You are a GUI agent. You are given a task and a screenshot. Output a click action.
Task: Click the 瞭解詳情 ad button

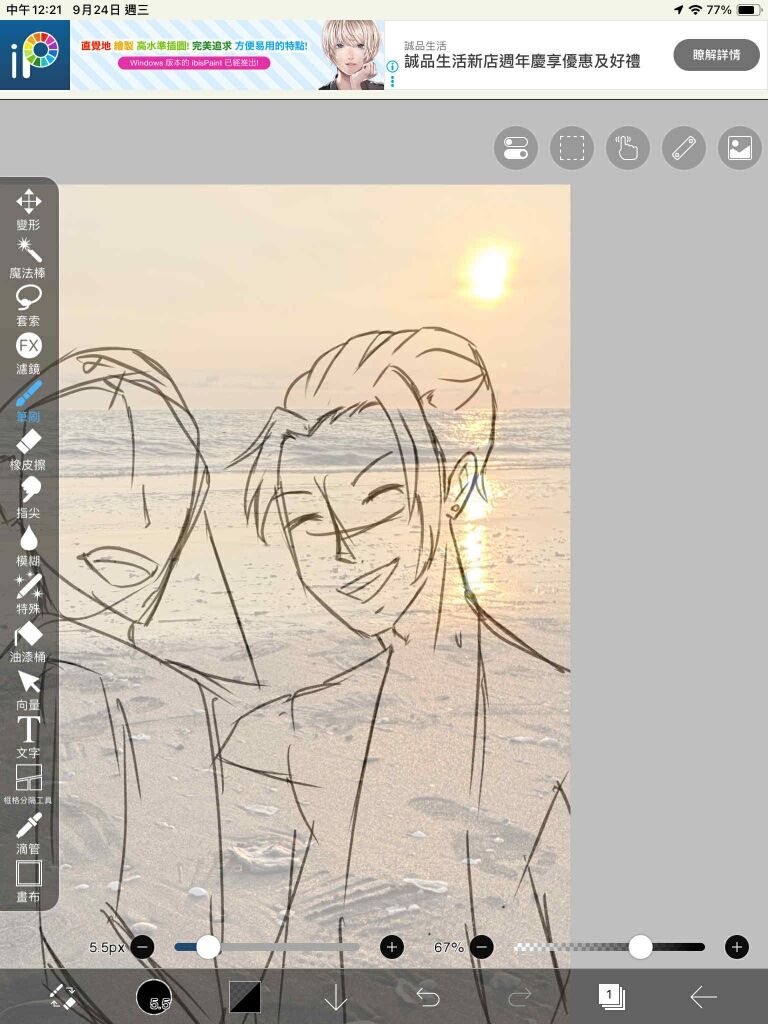point(715,54)
